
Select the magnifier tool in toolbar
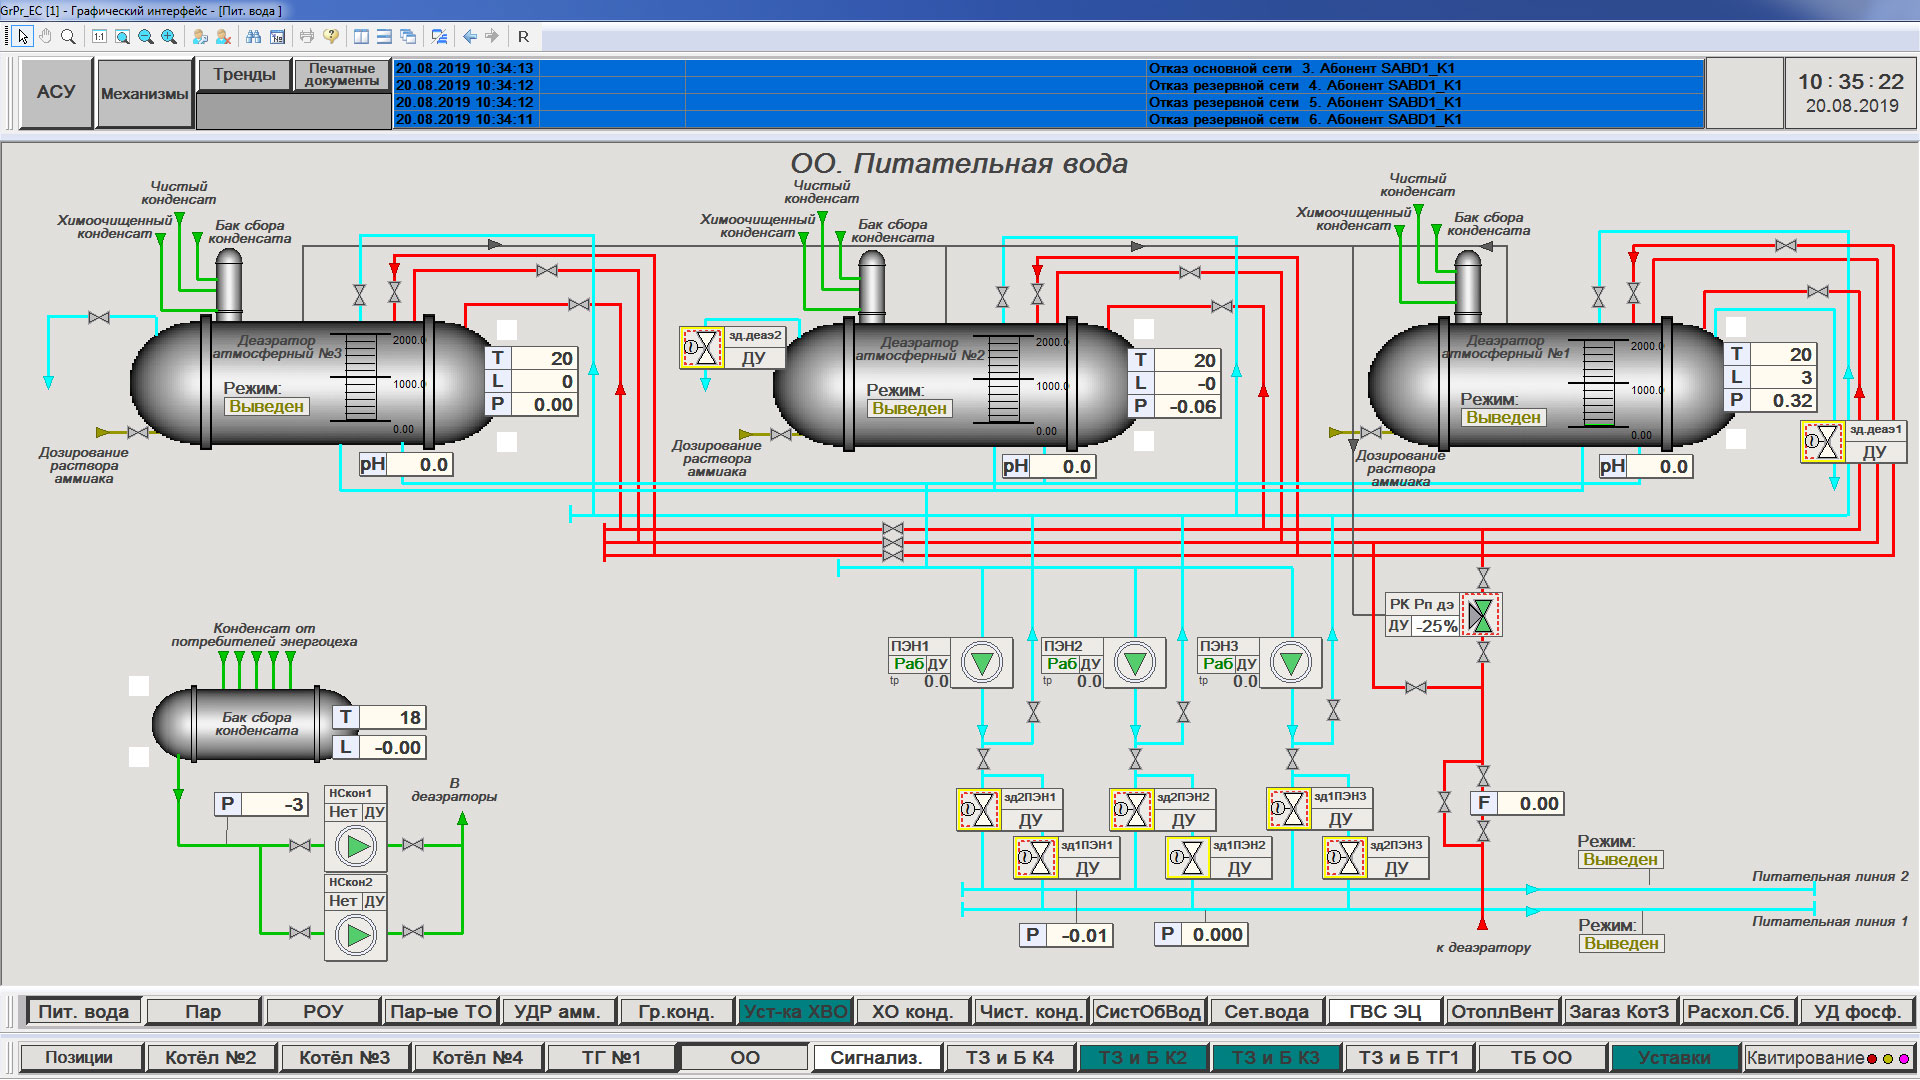coord(68,37)
